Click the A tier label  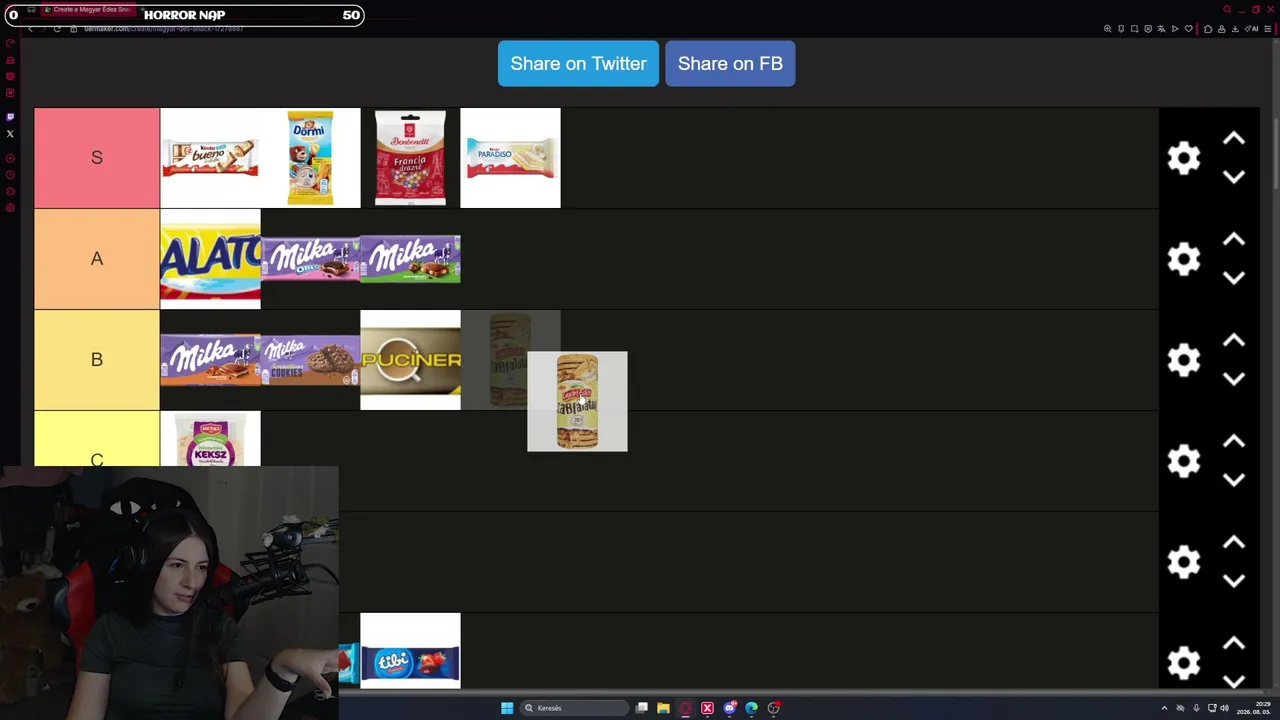[97, 259]
